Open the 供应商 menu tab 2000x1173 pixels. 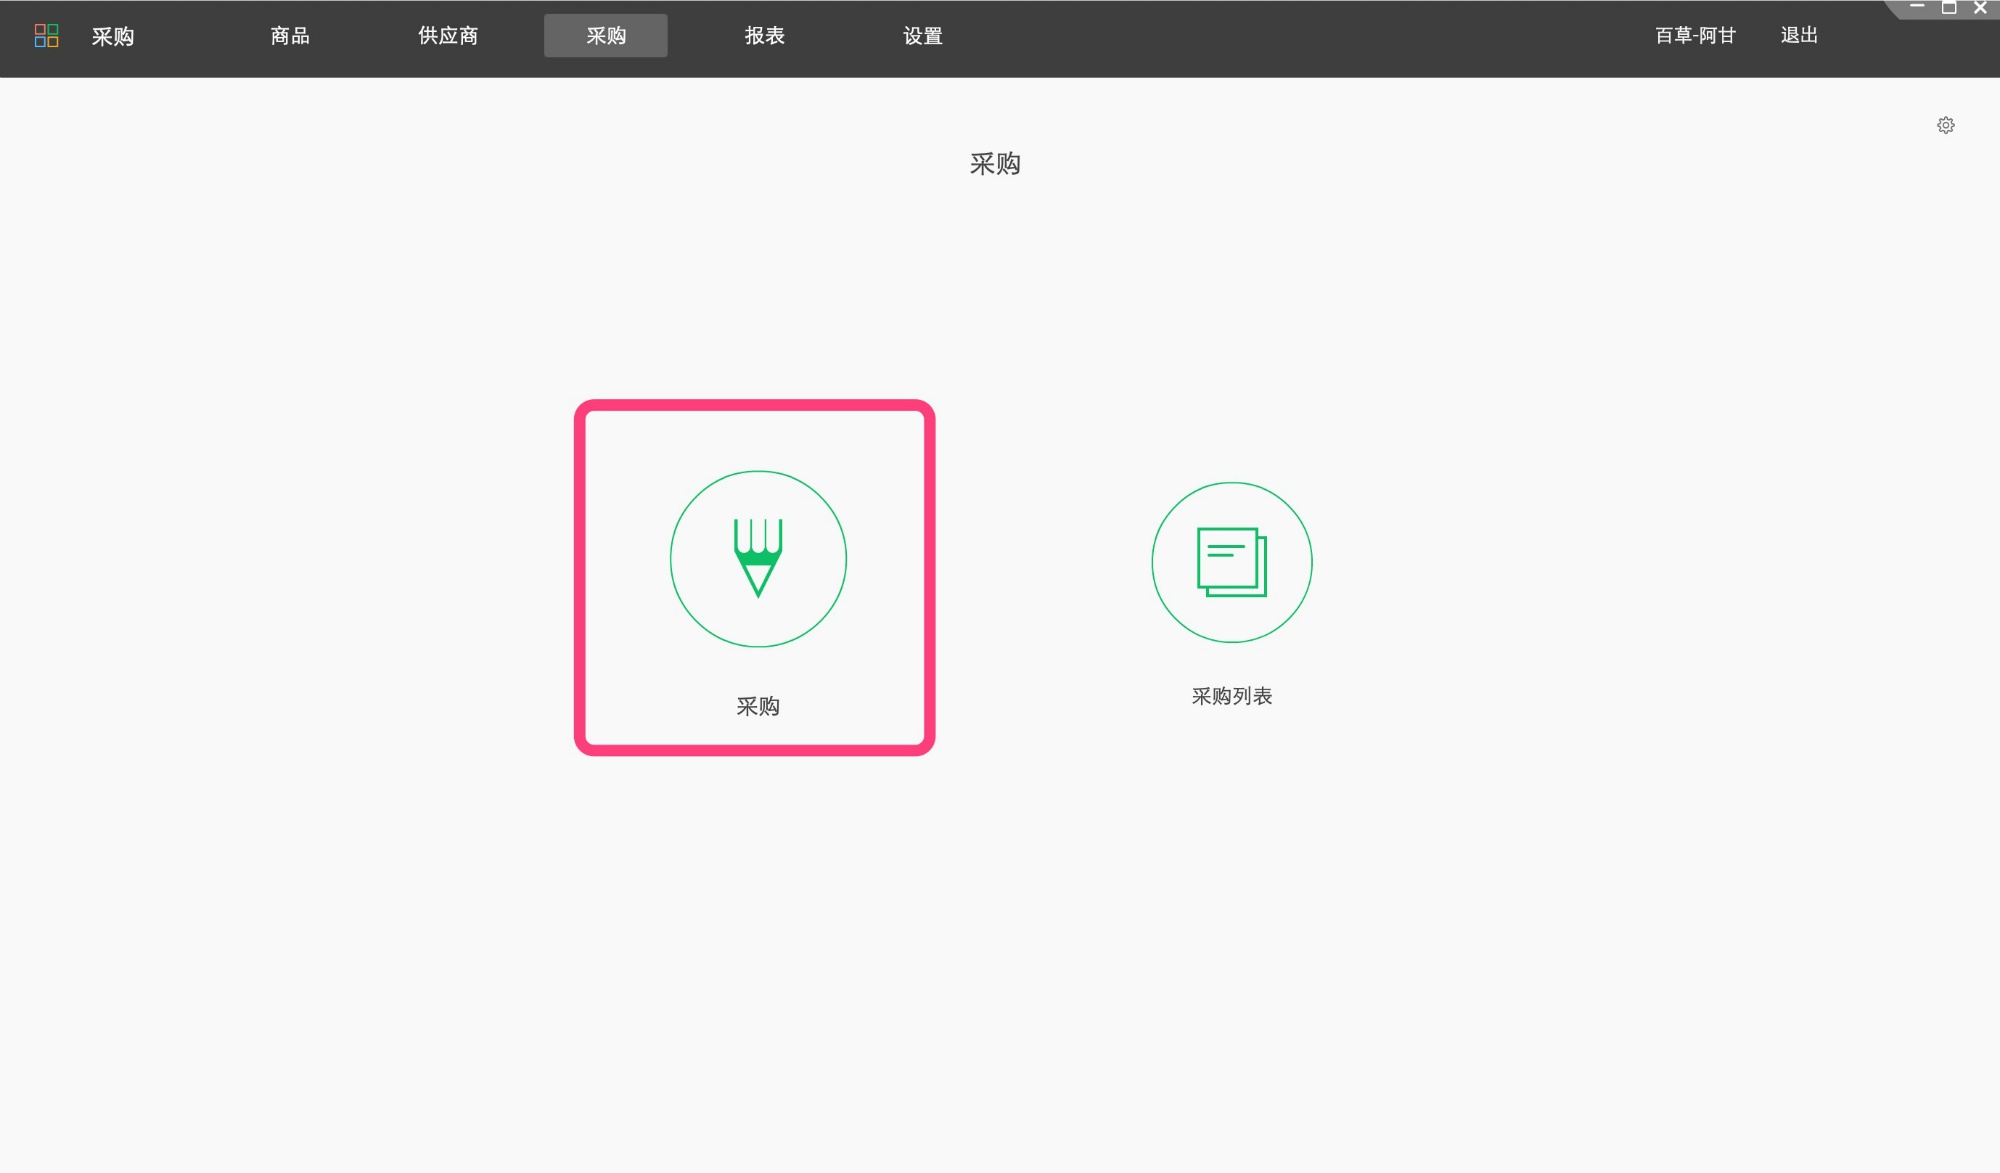[x=448, y=36]
